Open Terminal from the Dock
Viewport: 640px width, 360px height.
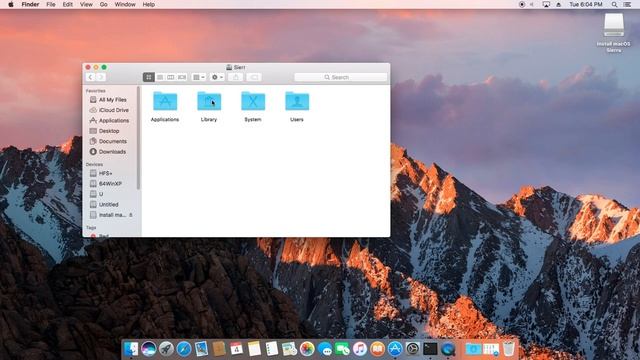[430, 349]
